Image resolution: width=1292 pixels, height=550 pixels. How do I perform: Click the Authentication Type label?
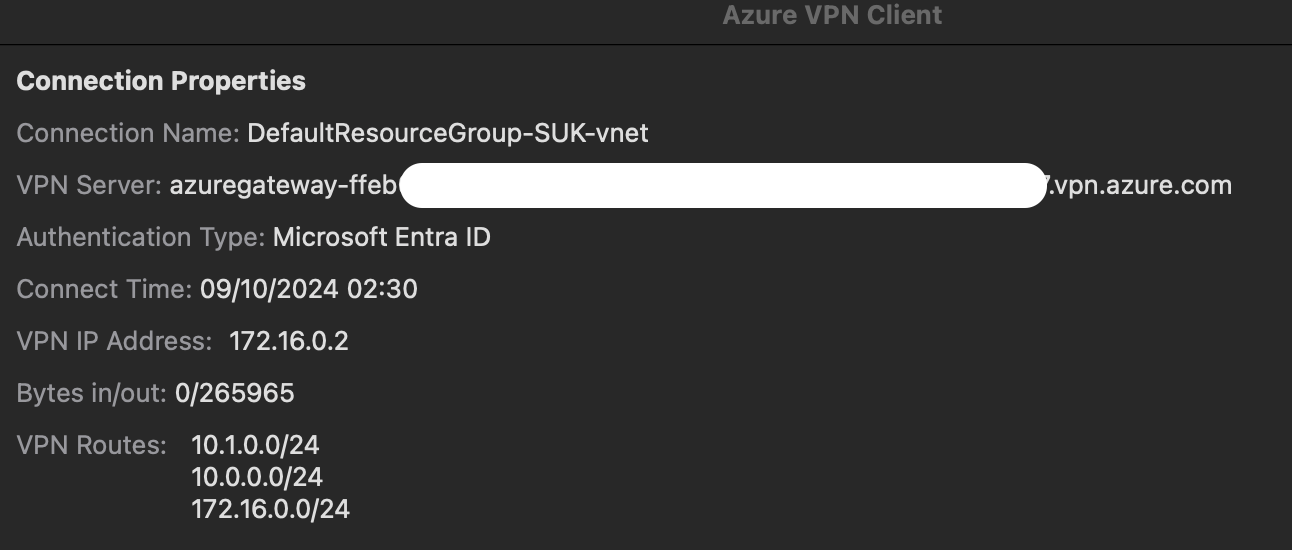[x=141, y=237]
